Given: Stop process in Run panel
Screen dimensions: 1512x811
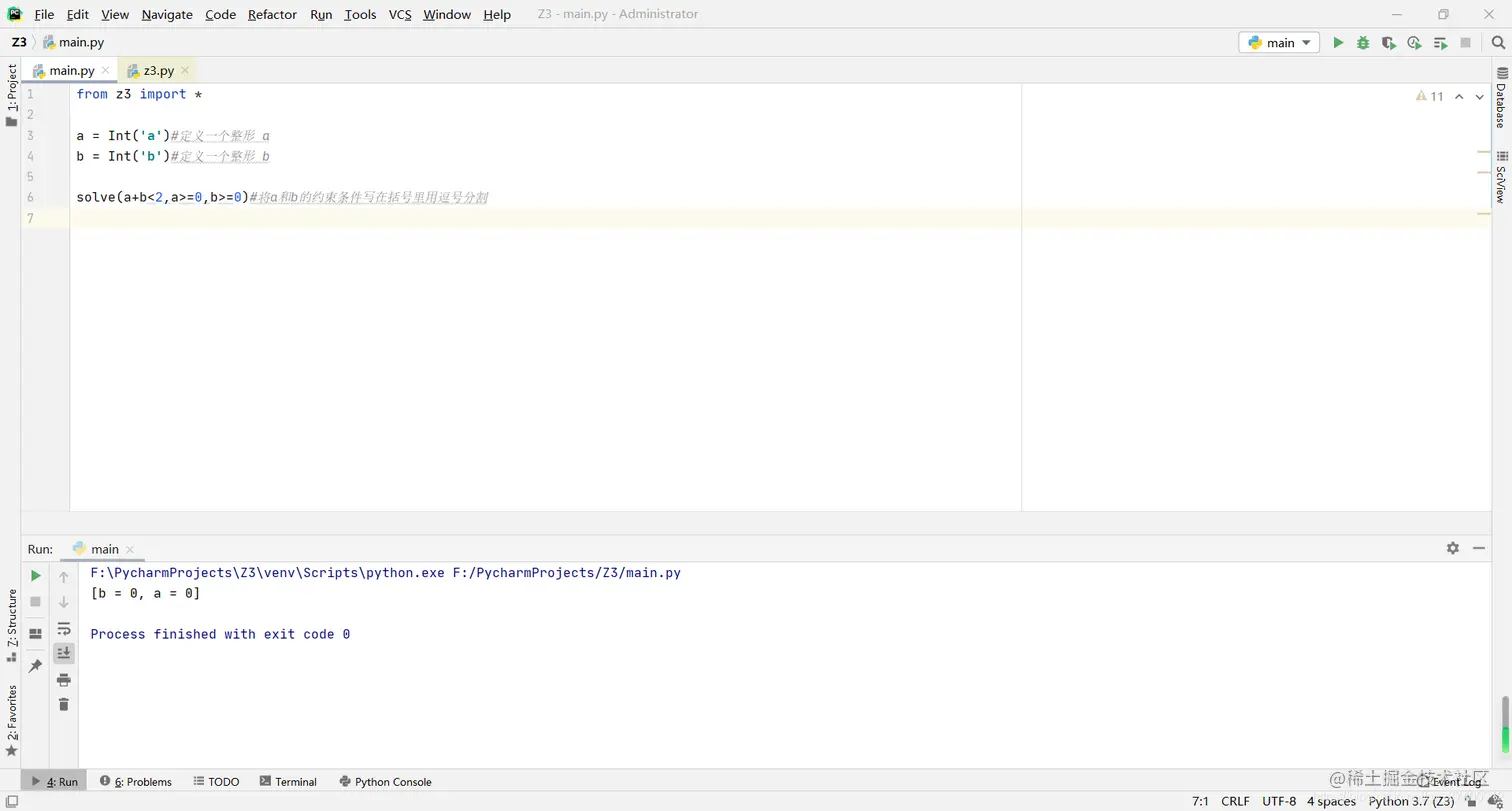Looking at the screenshot, I should (x=36, y=602).
